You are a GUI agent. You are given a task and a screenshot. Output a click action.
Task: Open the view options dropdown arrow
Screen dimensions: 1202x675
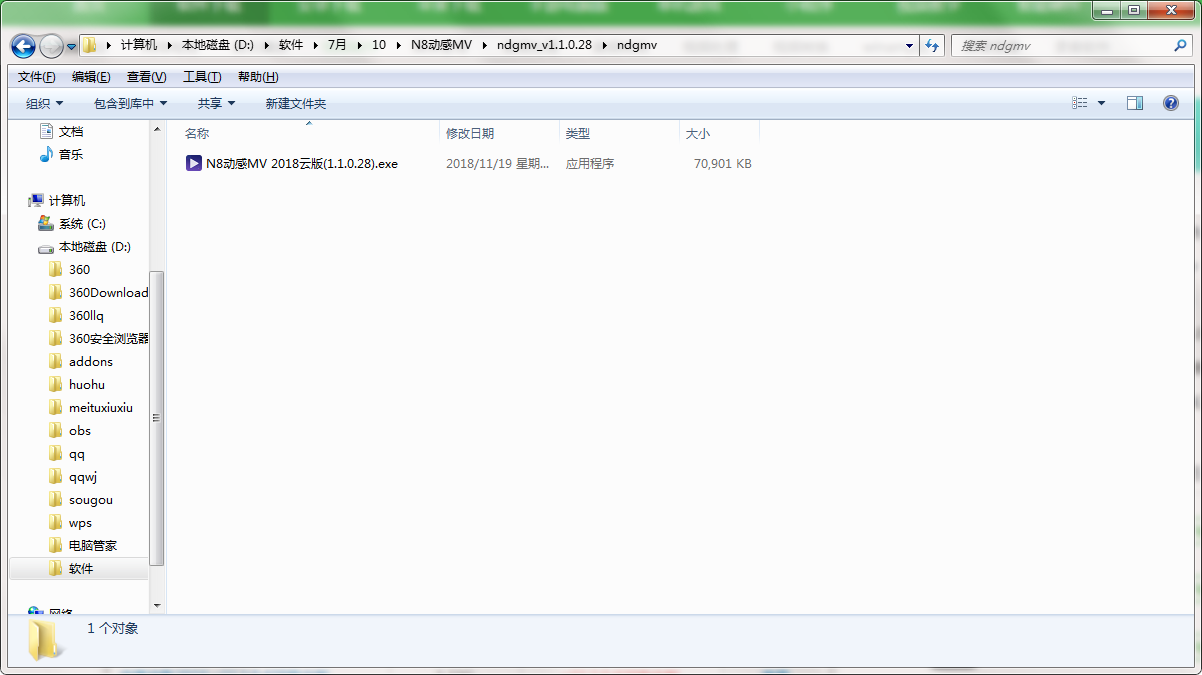pos(1102,103)
